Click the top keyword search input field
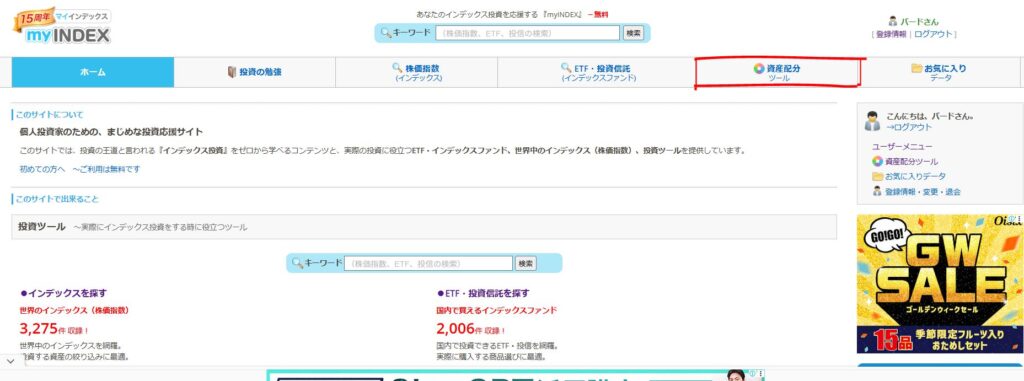This screenshot has height=381, width=1024. pos(528,33)
